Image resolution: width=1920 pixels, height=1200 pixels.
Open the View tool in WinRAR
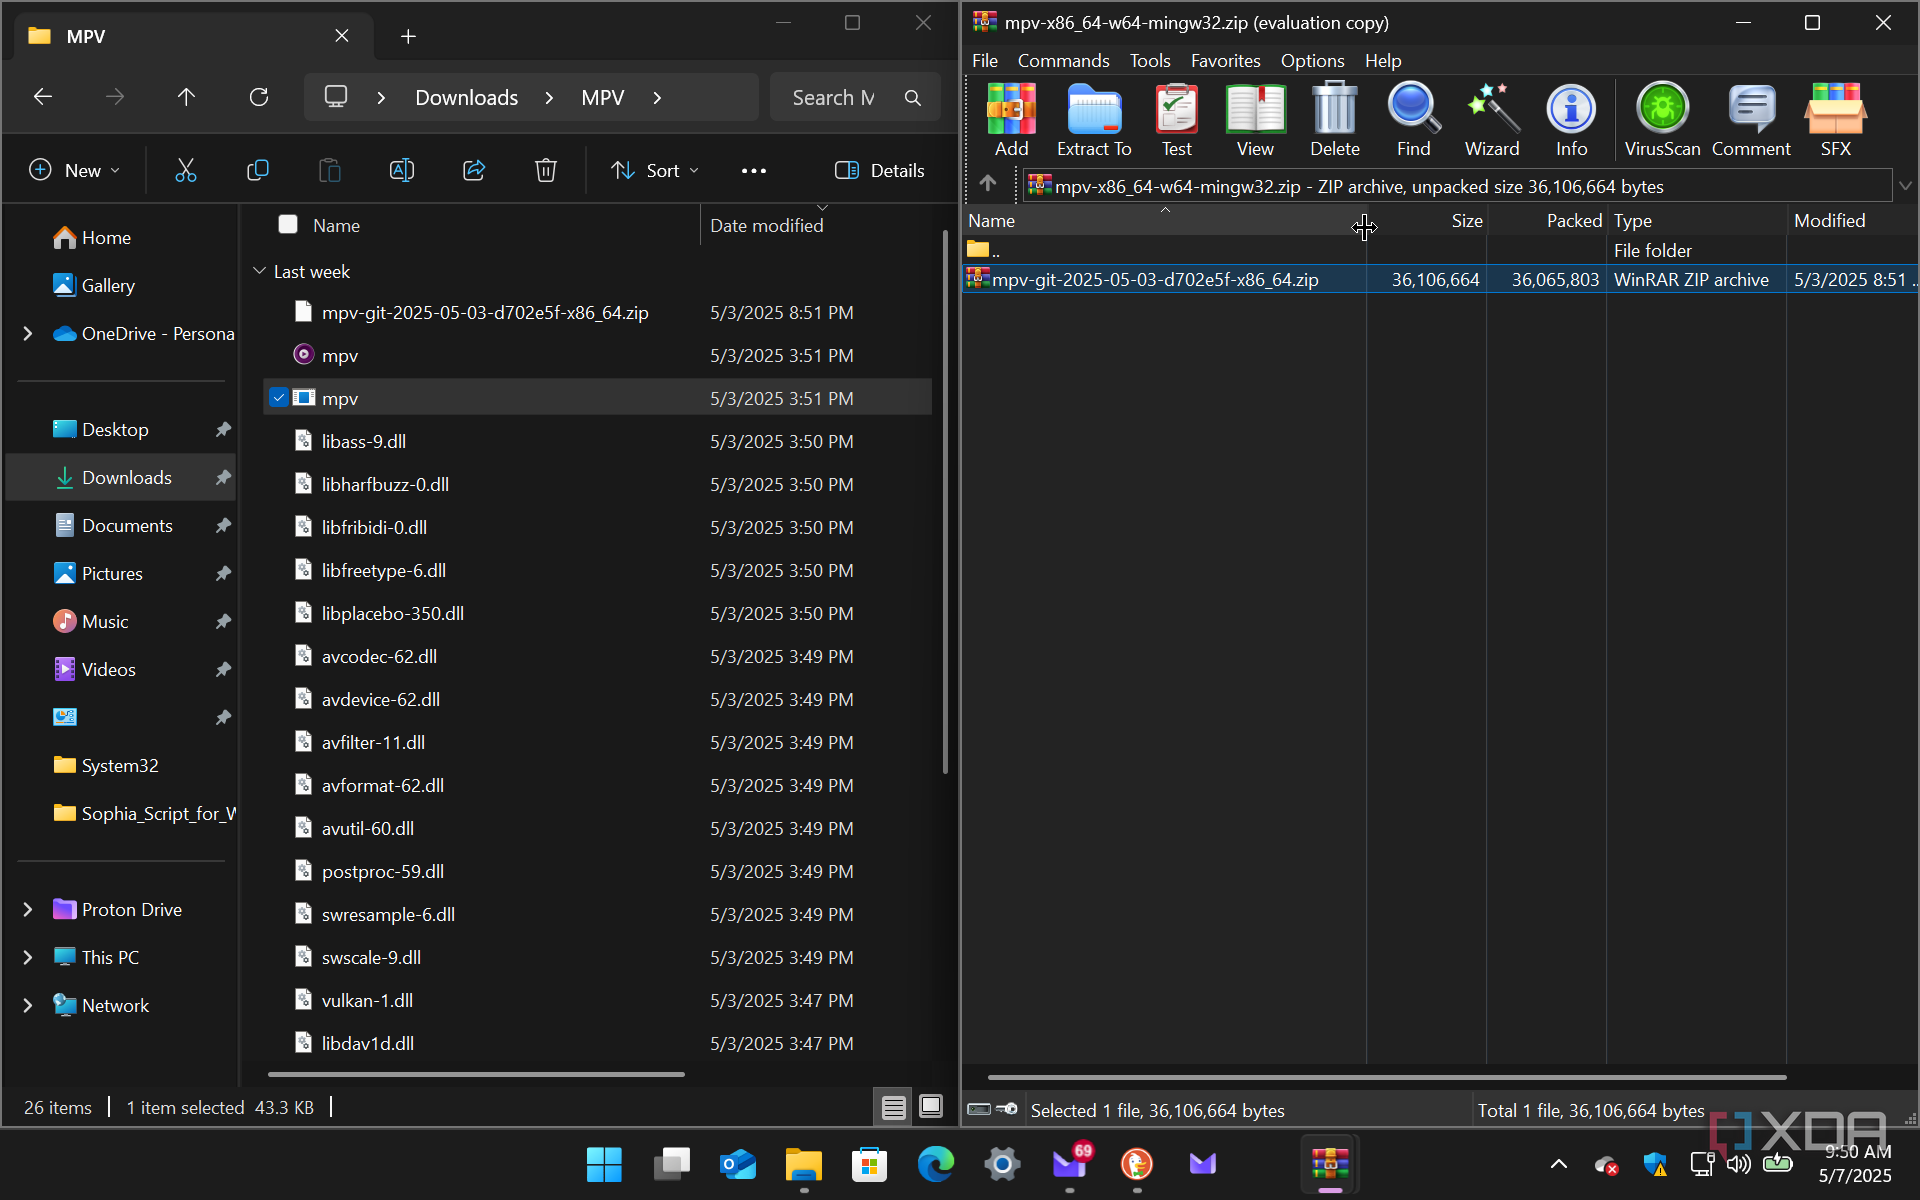click(x=1255, y=119)
